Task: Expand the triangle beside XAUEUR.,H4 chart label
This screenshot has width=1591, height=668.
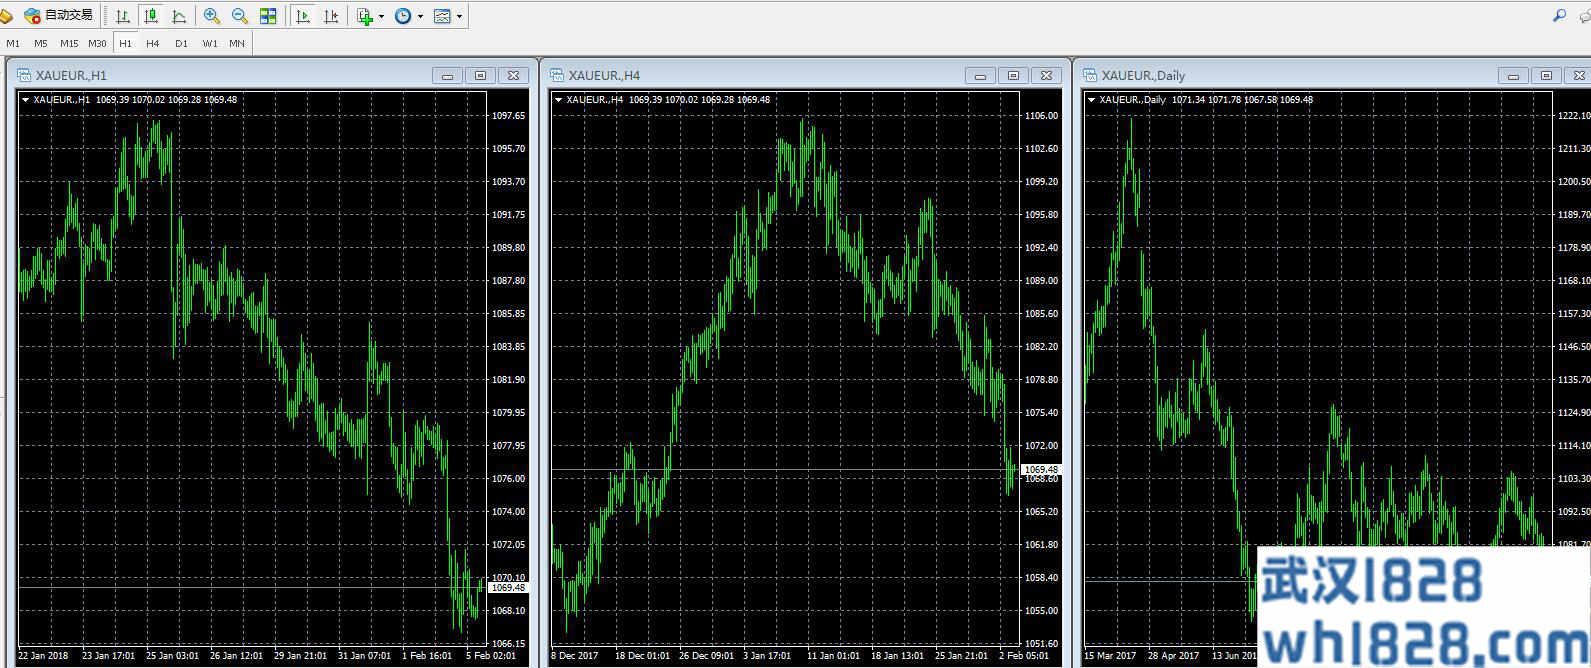Action: click(x=558, y=100)
